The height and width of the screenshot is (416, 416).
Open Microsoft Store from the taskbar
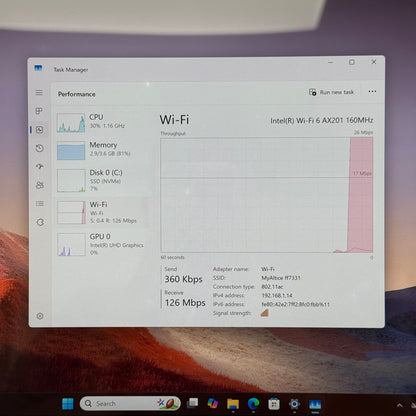pyautogui.click(x=274, y=404)
